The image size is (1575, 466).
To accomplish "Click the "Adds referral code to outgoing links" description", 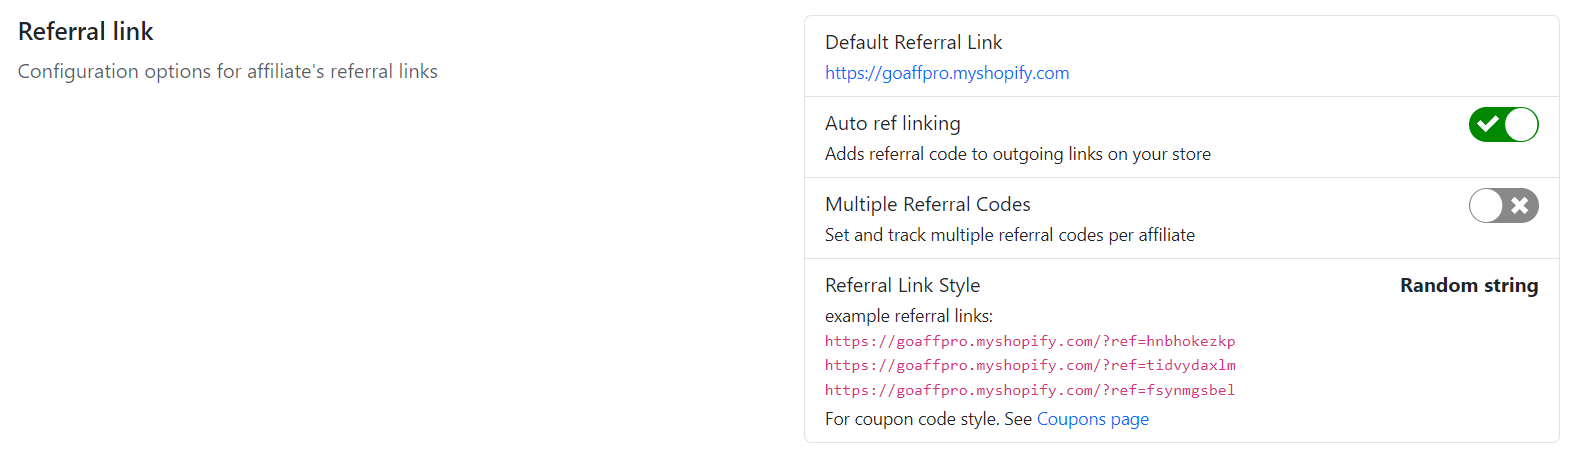I will coord(1017,154).
